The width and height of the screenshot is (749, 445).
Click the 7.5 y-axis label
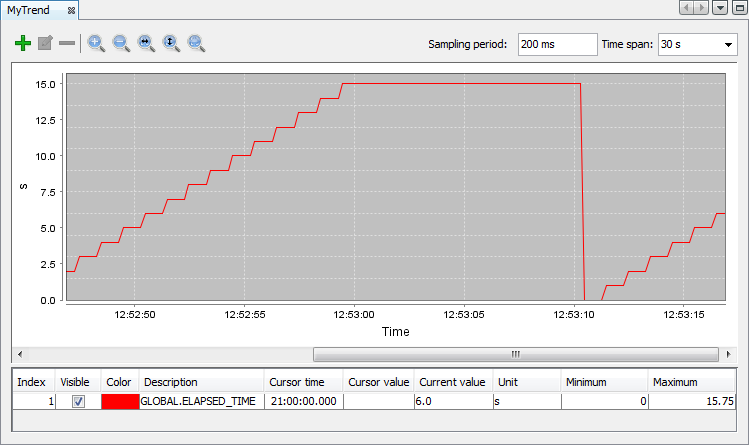(x=48, y=192)
